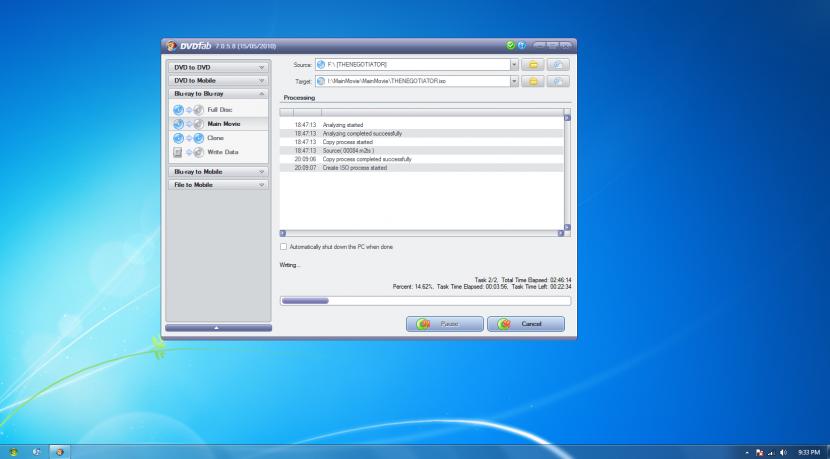Click the log's horizontal scrollbar right arrow
830x459 pixels.
tap(561, 233)
